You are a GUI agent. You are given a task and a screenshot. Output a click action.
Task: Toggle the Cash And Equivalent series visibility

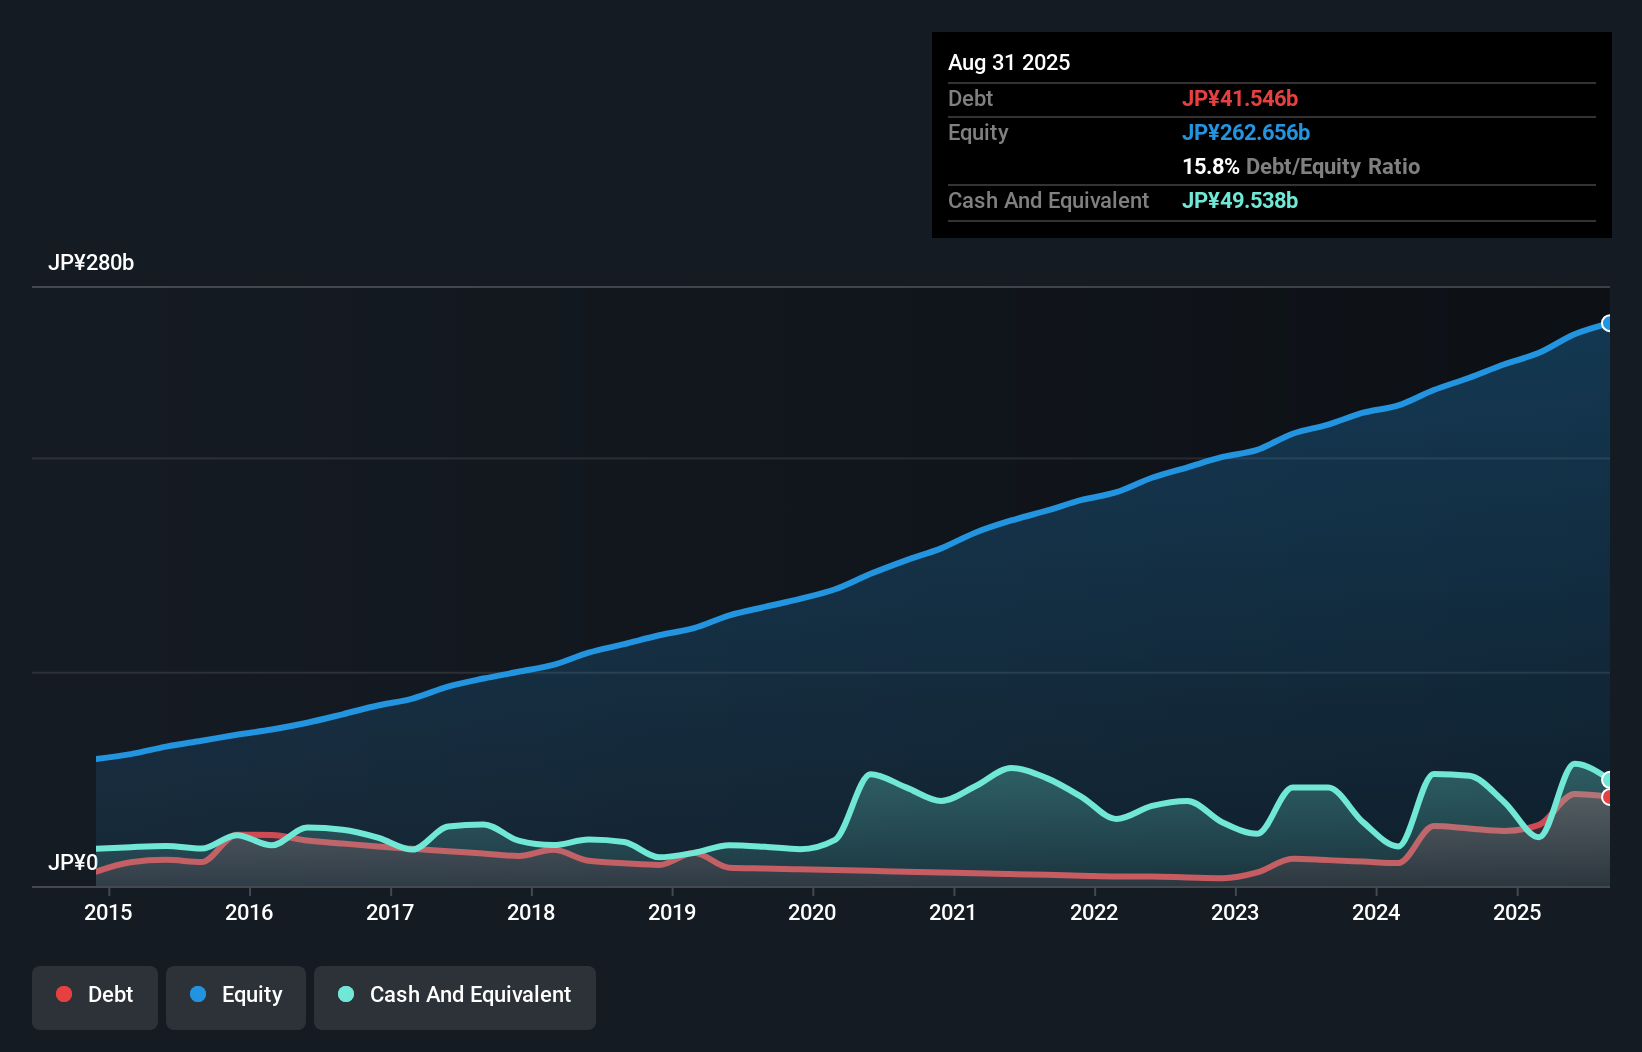coord(455,995)
